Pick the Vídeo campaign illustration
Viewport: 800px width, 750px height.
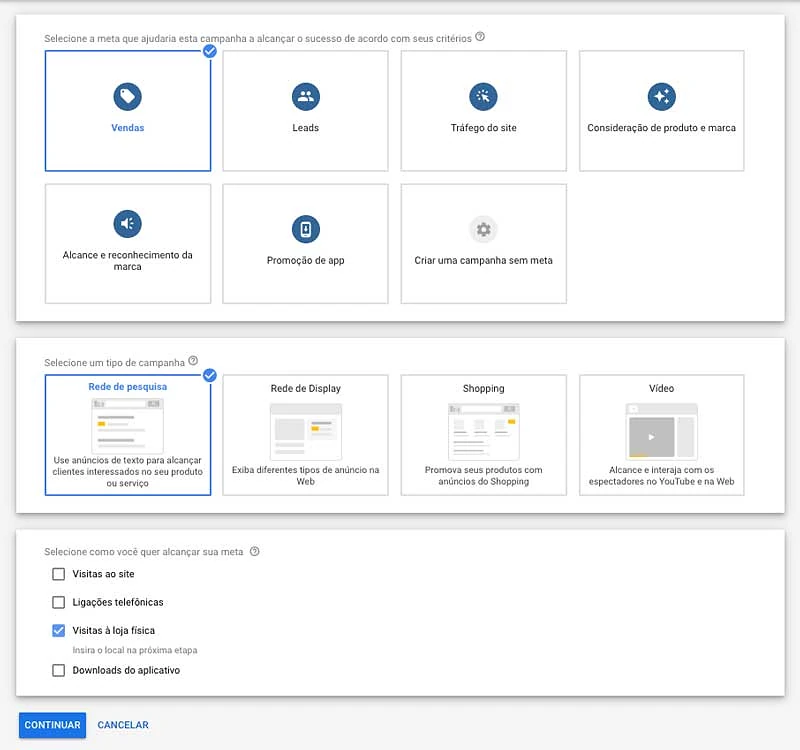pyautogui.click(x=661, y=432)
